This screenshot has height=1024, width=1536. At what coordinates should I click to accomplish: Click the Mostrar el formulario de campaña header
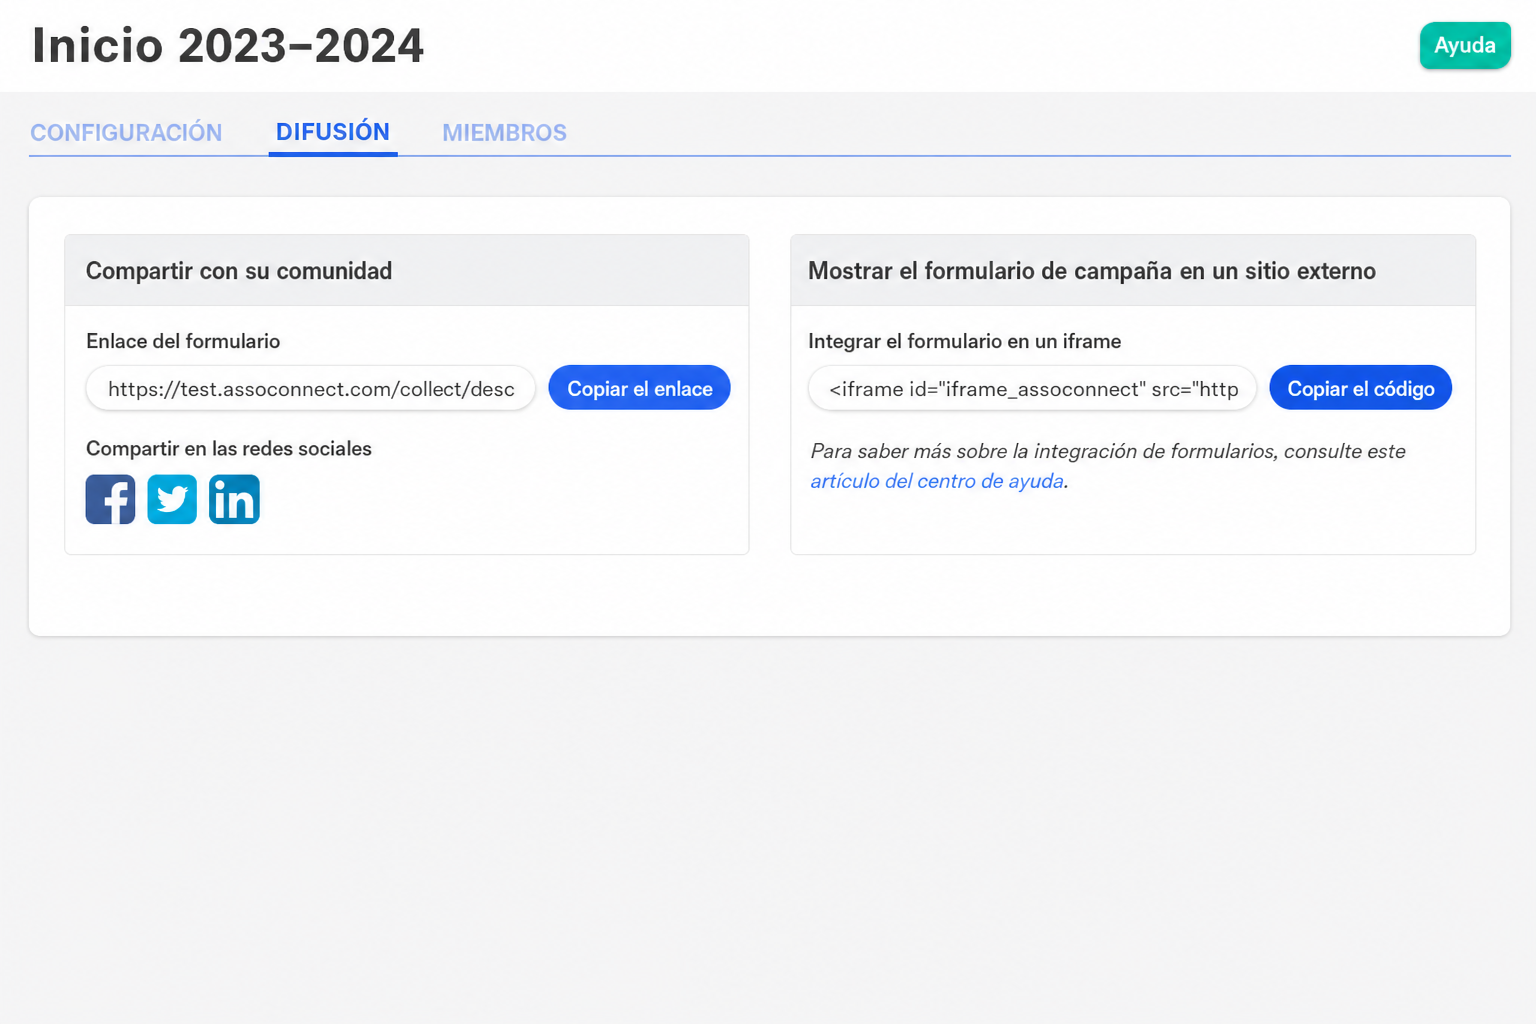1092,271
